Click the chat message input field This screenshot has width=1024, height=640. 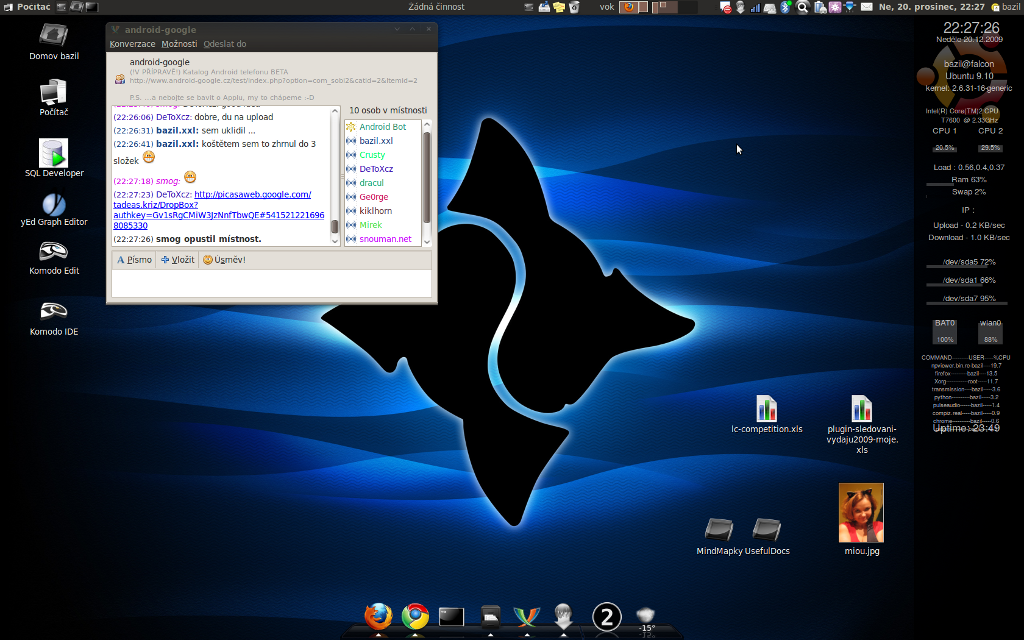point(271,284)
